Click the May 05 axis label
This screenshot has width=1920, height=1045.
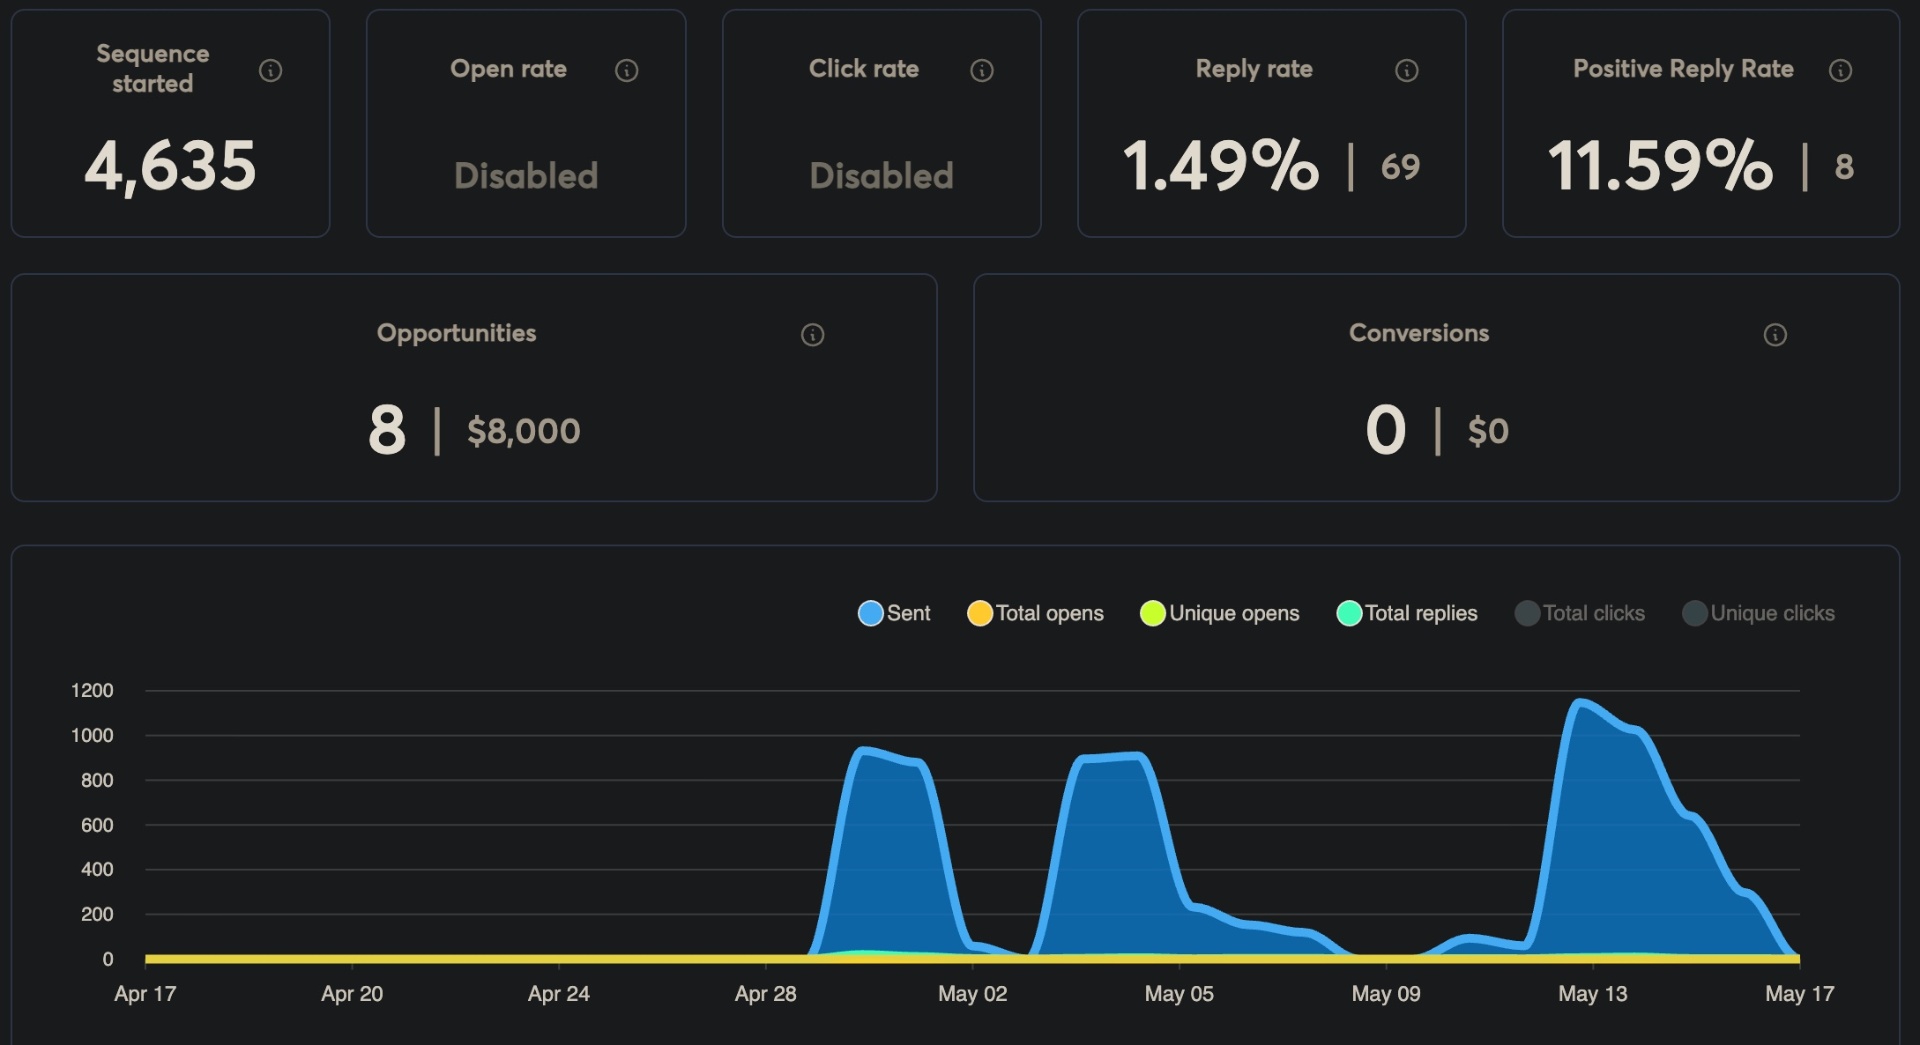1179,994
